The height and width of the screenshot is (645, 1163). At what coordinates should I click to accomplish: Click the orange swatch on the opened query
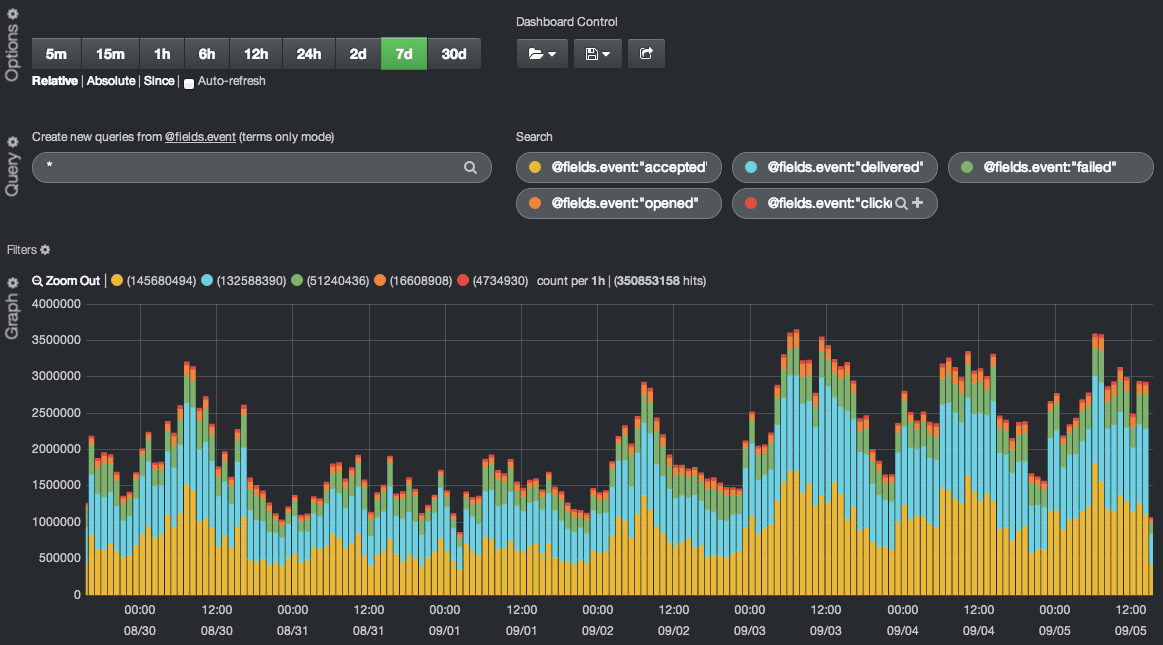[535, 203]
